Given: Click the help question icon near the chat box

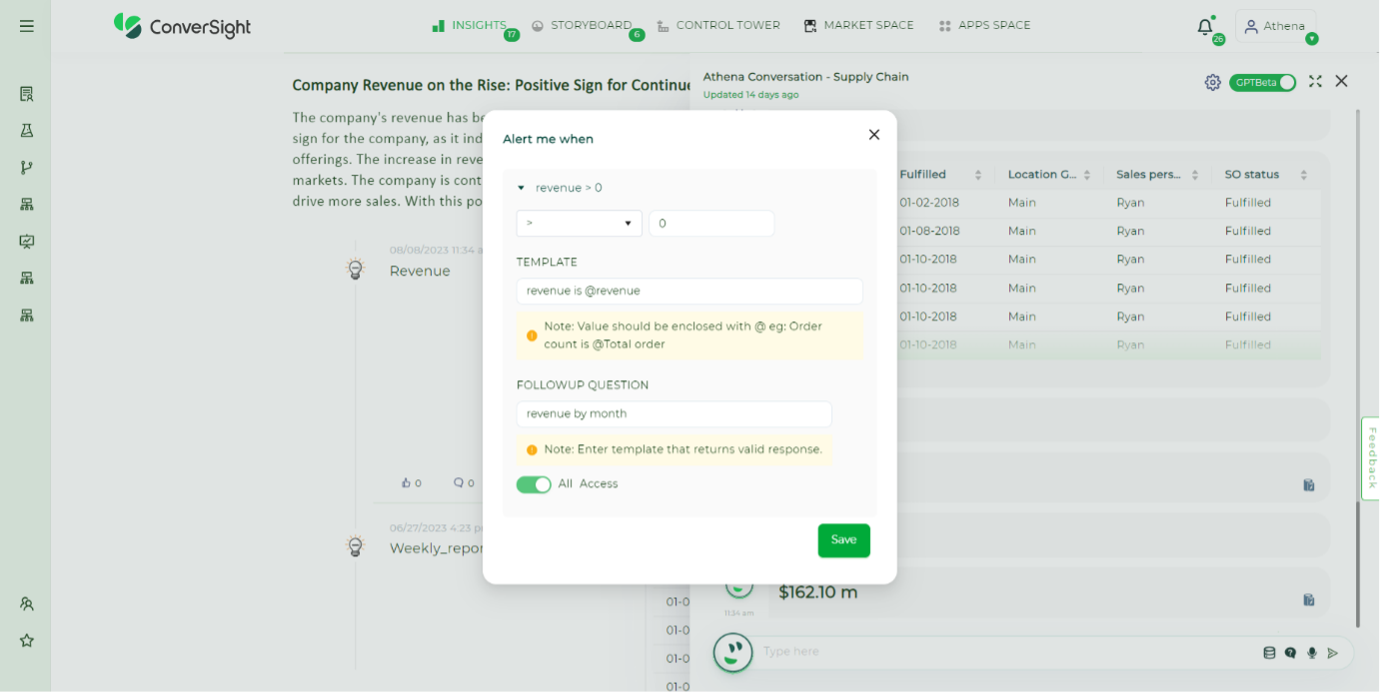Looking at the screenshot, I should coord(1290,652).
